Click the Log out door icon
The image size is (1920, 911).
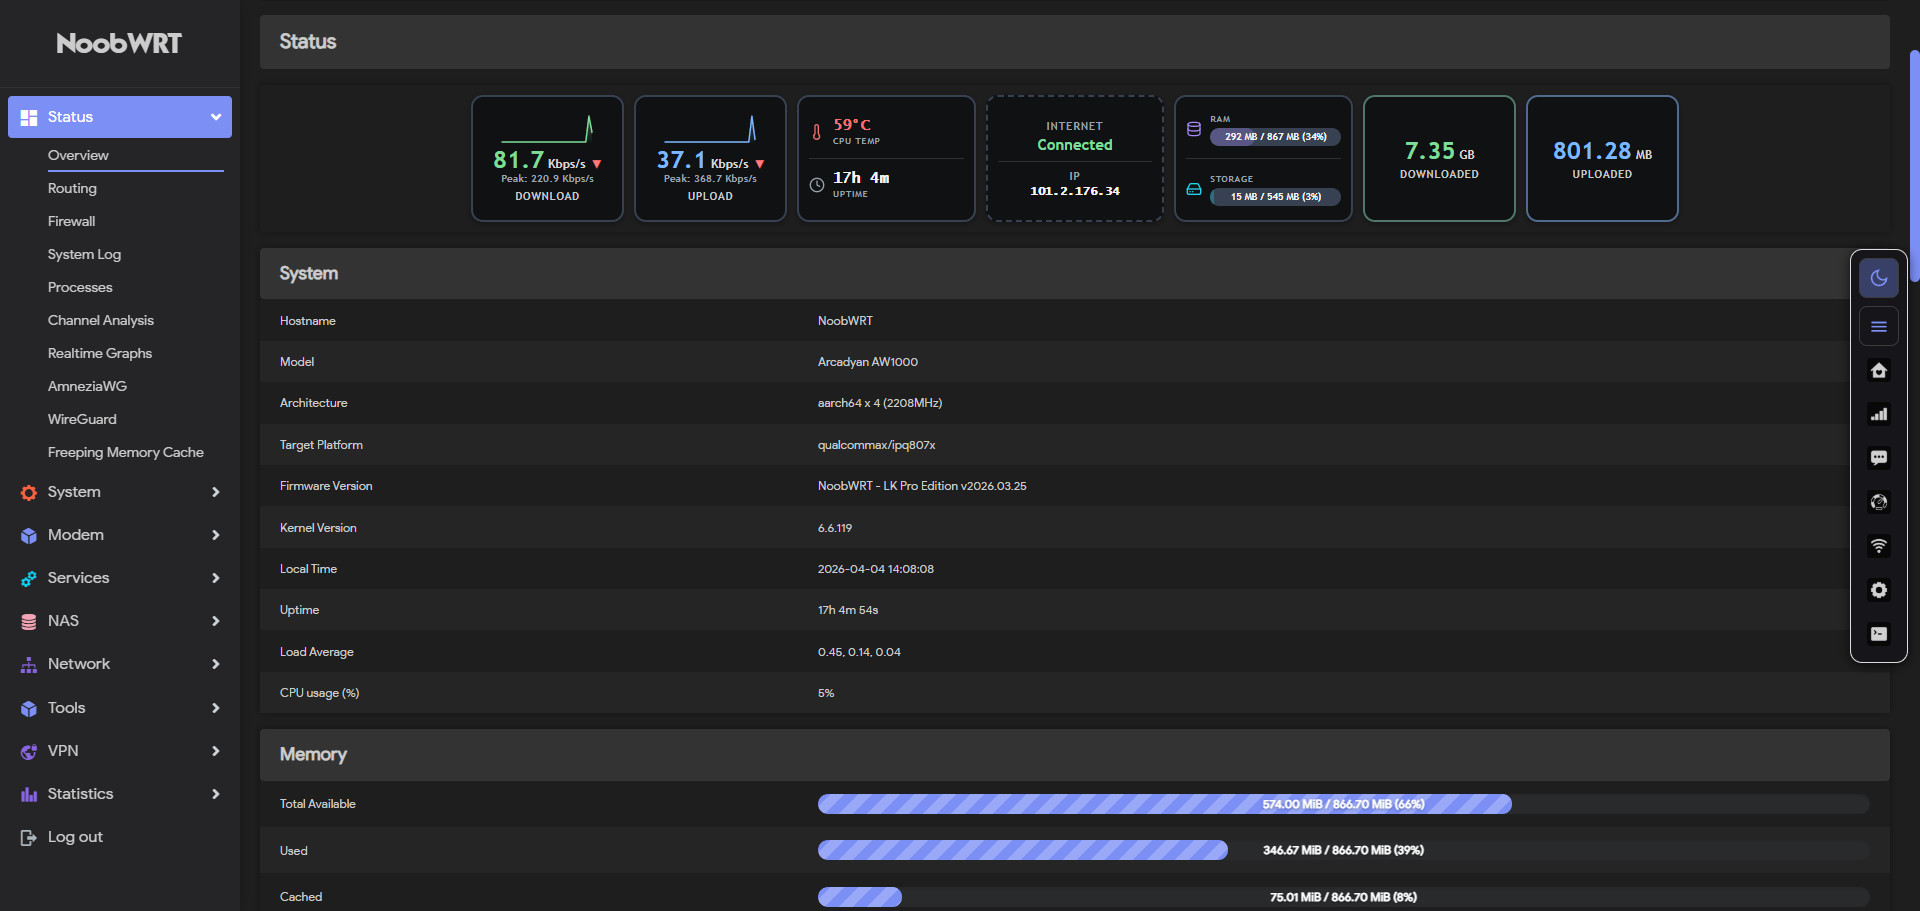[29, 837]
